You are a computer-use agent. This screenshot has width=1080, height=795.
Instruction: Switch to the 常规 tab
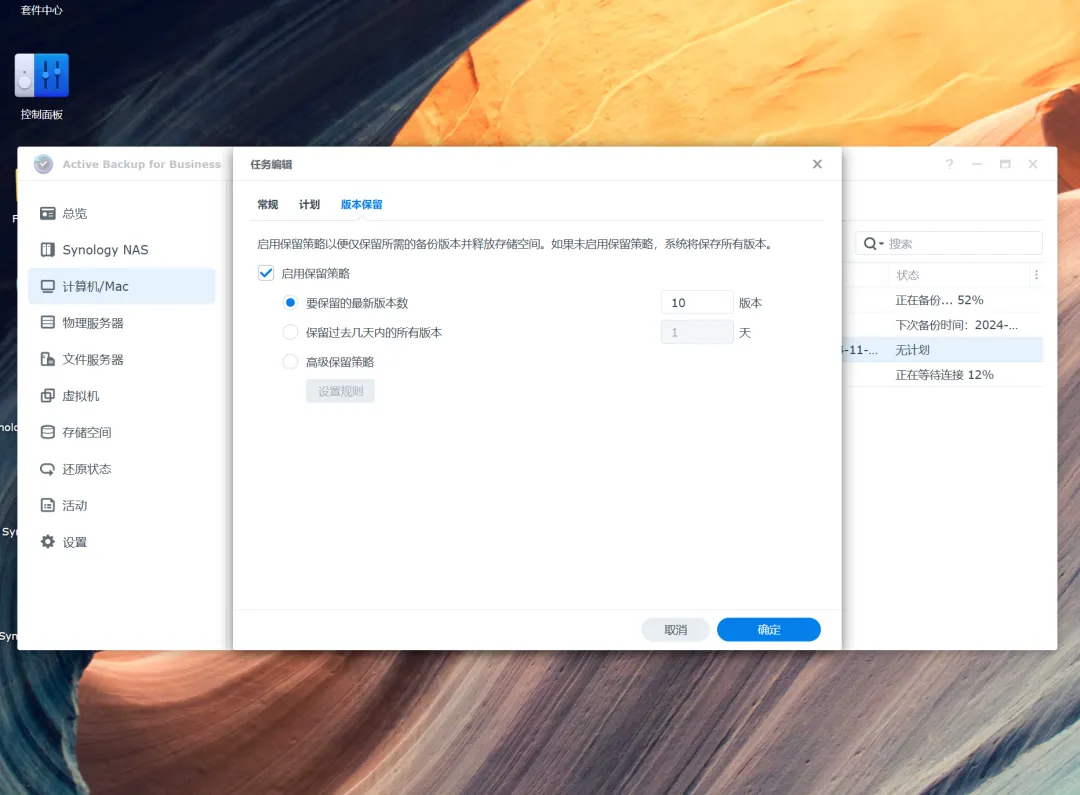pos(267,204)
